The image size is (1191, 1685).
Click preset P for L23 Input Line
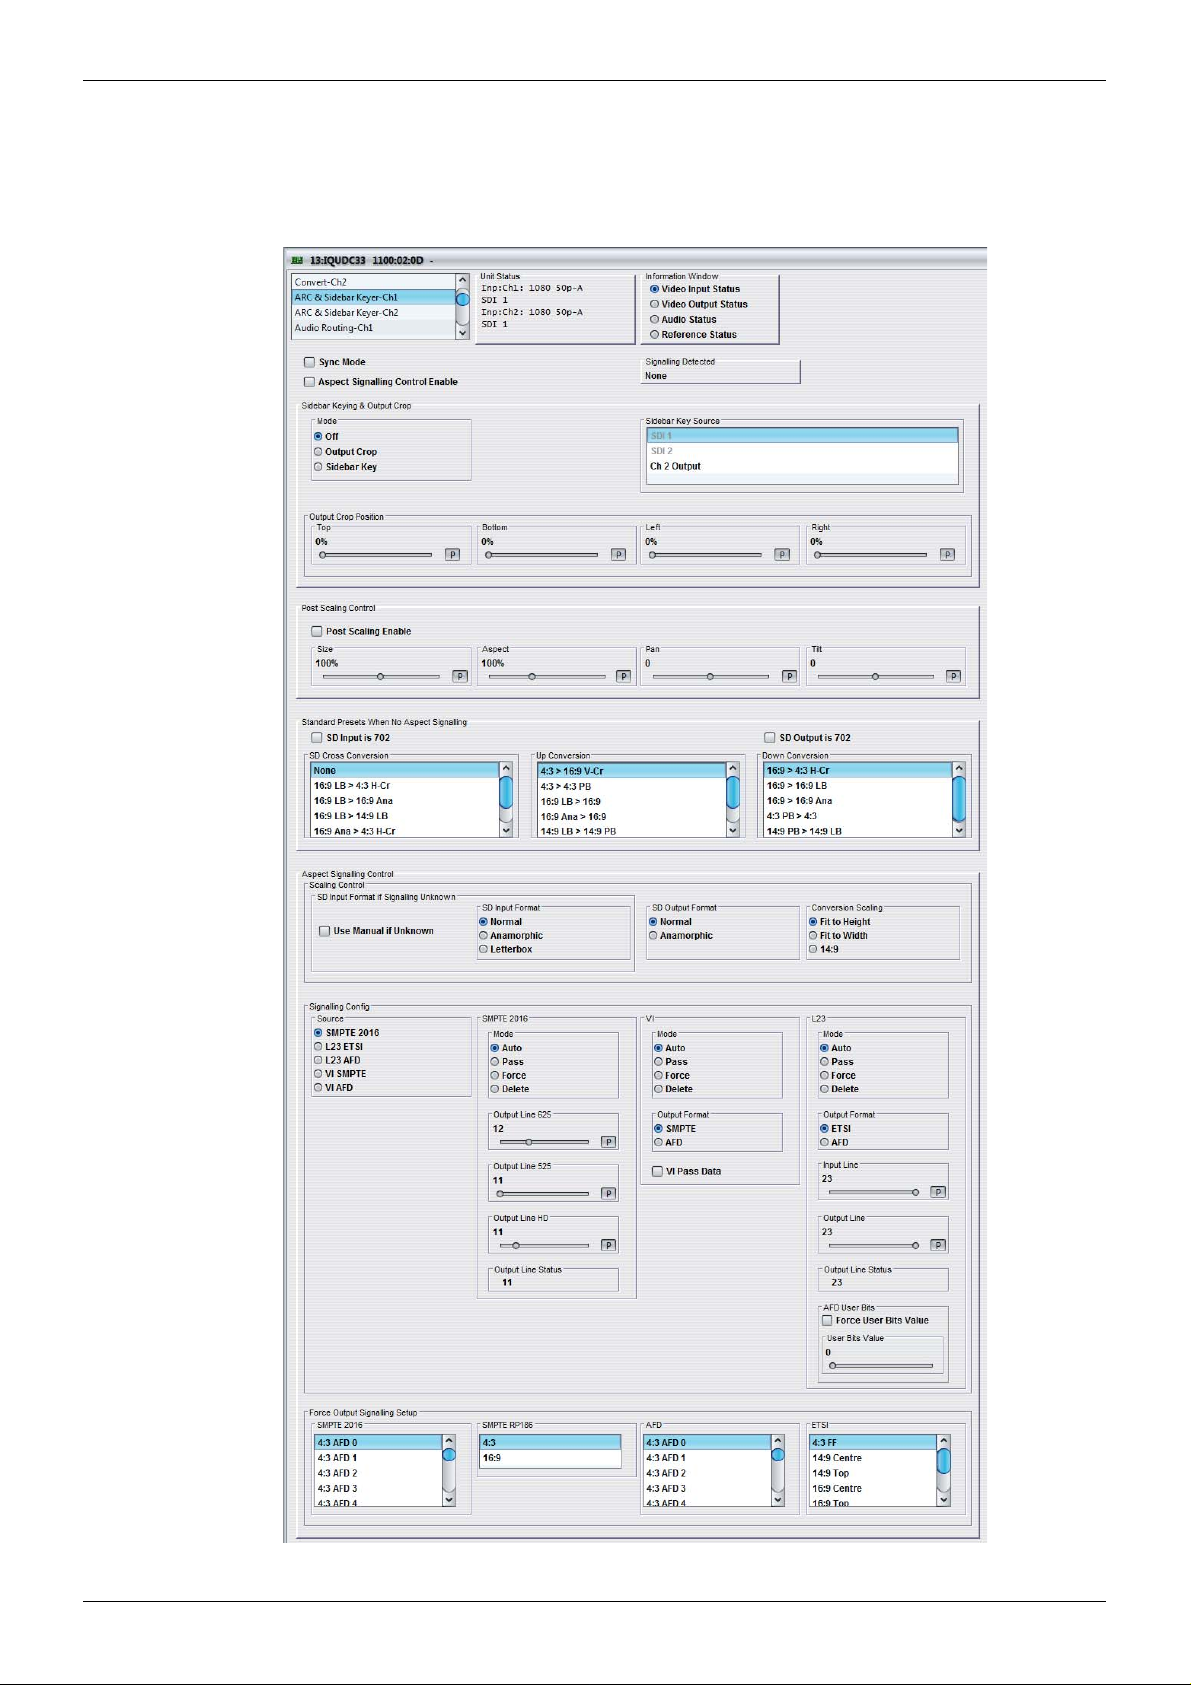(x=938, y=1193)
